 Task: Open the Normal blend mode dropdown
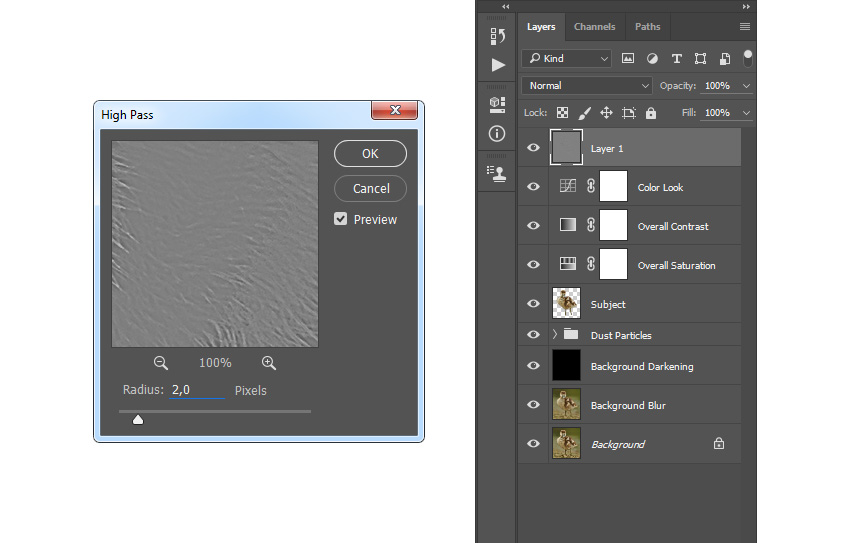[587, 86]
